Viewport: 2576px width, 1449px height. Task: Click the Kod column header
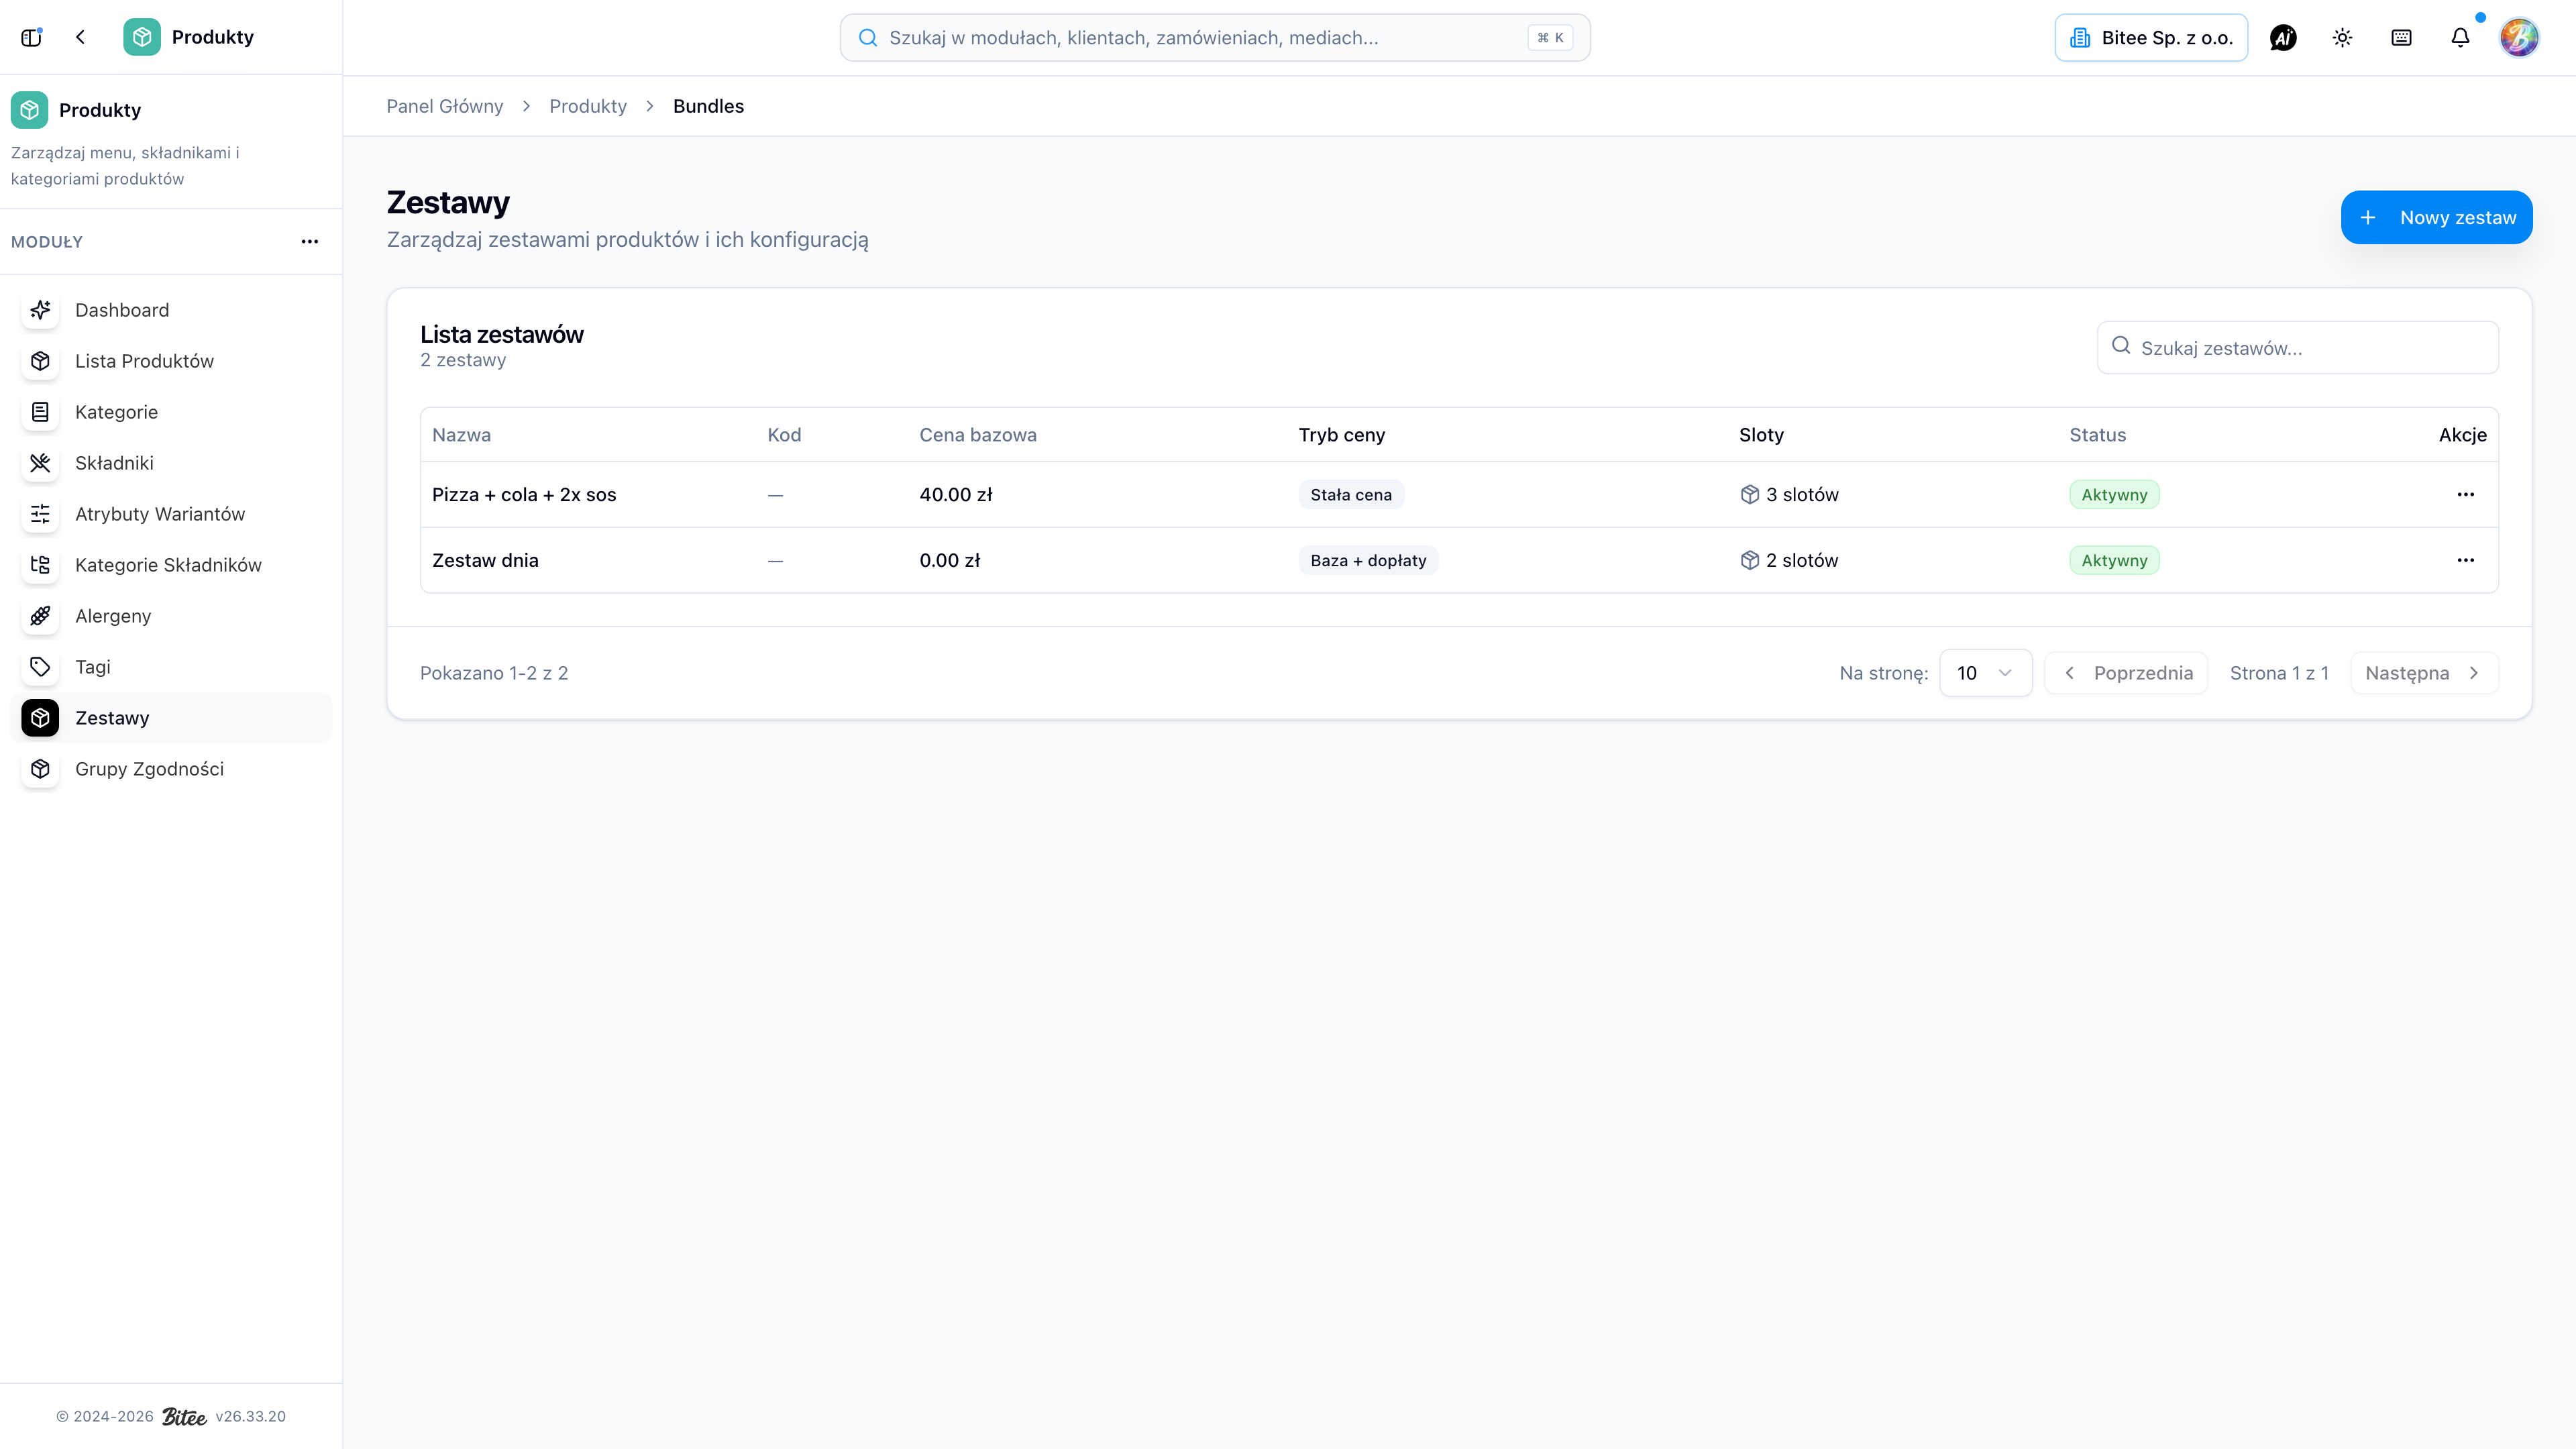pos(784,435)
